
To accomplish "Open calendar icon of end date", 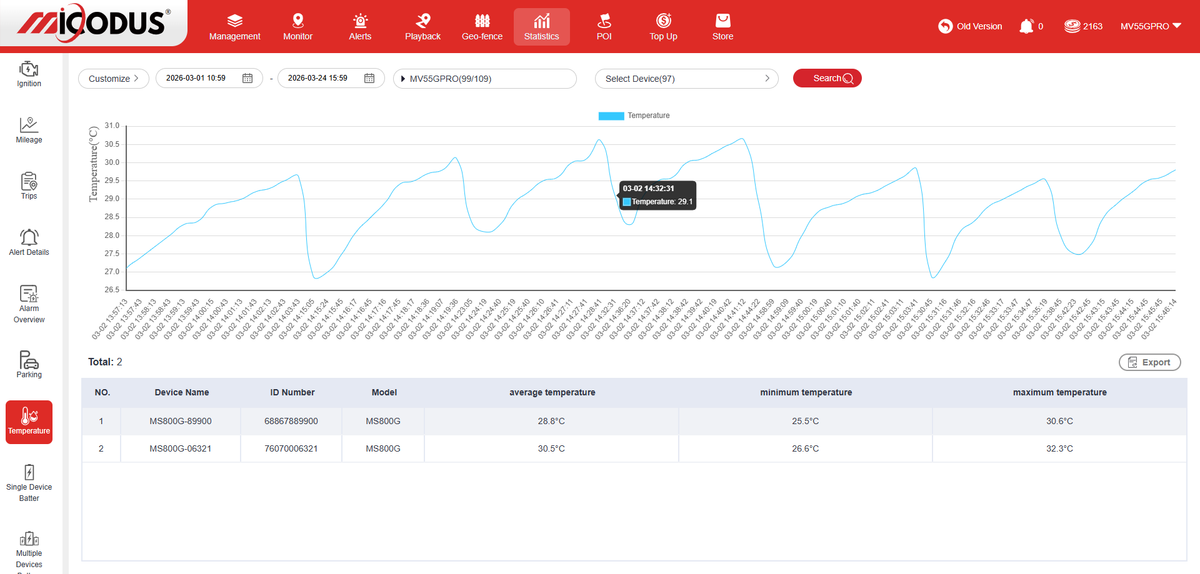I will click(x=369, y=78).
